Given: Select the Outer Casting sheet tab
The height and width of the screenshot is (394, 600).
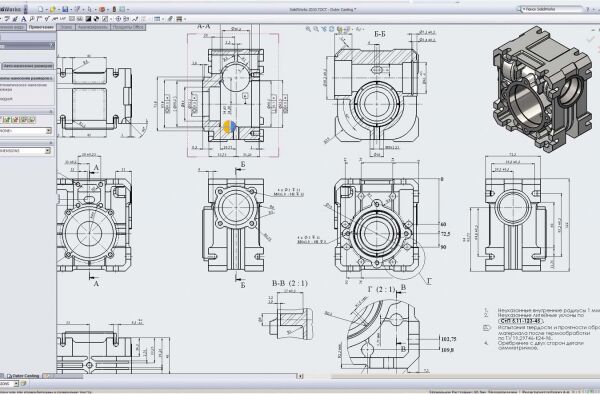Looking at the screenshot, I should 24,376.
